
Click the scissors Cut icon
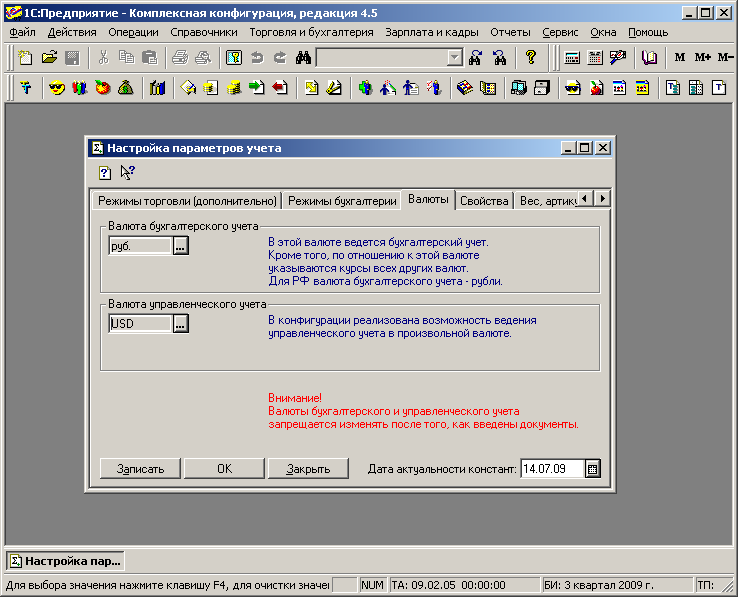point(104,57)
